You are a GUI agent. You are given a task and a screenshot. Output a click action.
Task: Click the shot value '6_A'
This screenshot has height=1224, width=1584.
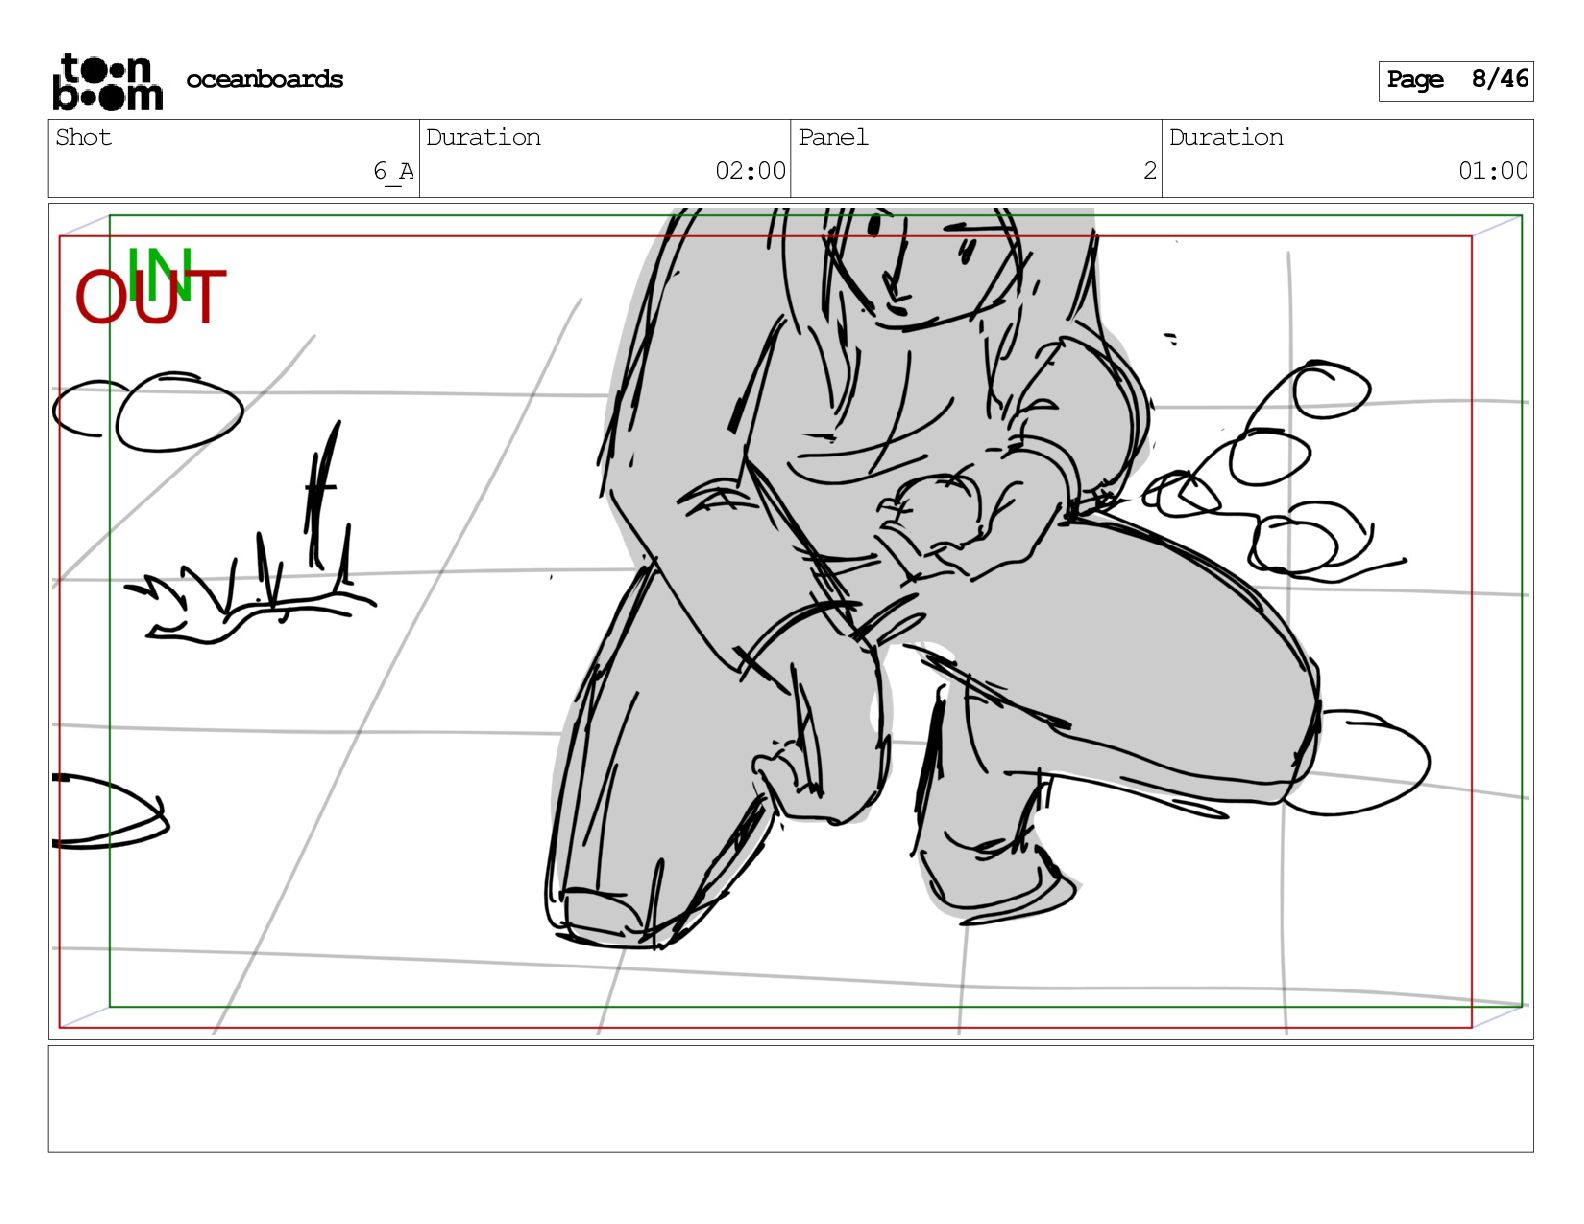(393, 171)
